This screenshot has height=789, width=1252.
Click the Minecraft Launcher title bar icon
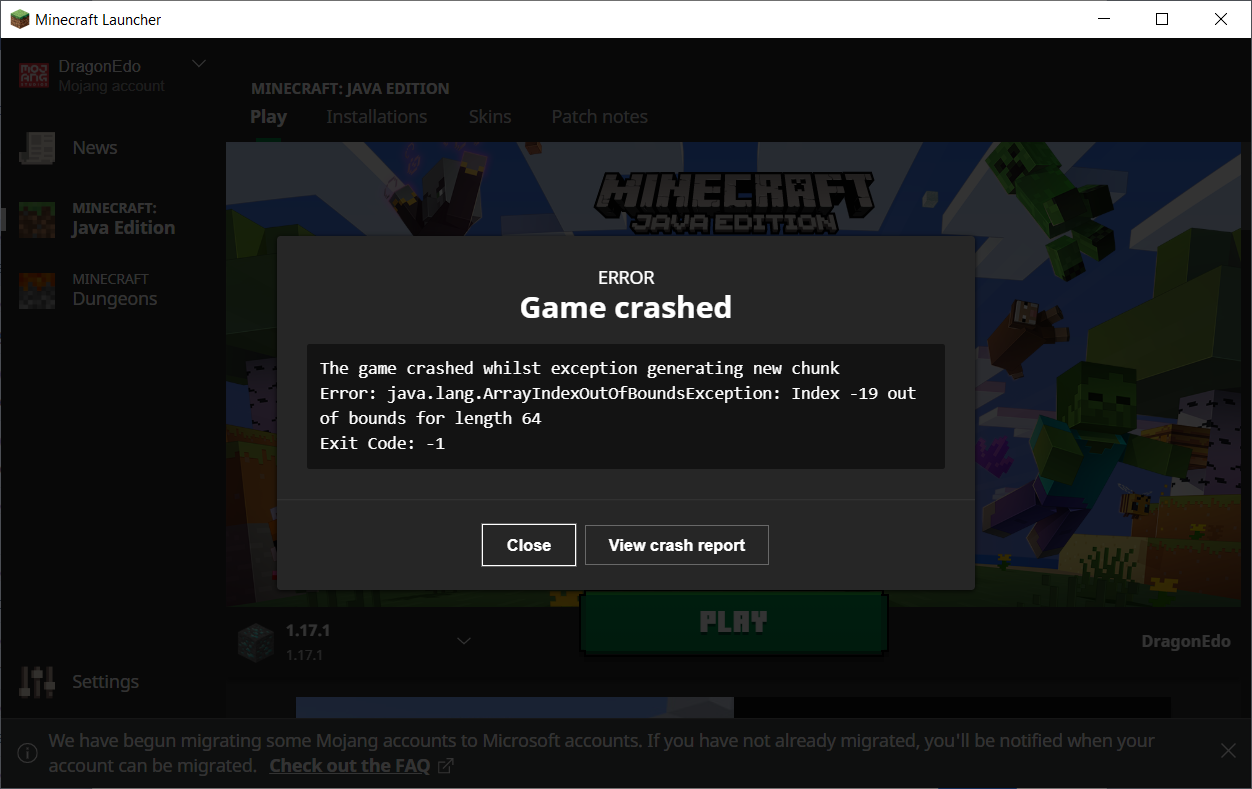click(x=19, y=19)
